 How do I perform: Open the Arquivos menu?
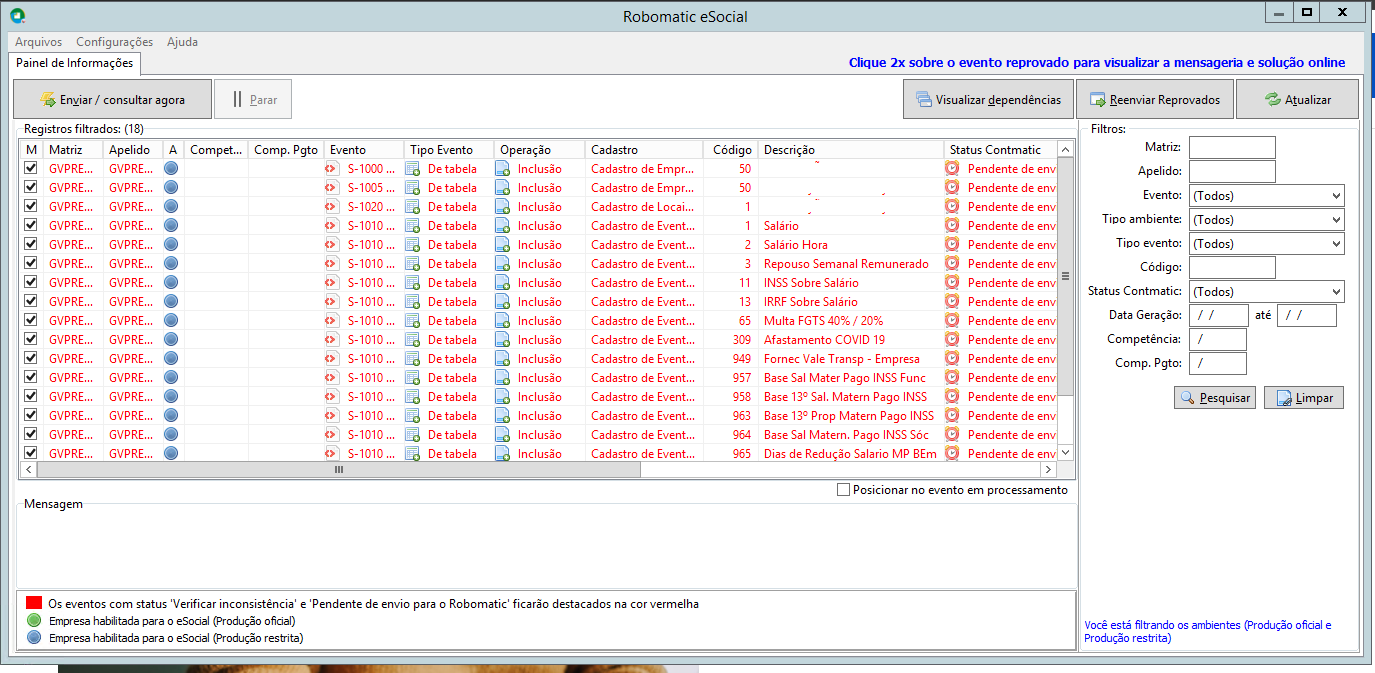point(38,42)
